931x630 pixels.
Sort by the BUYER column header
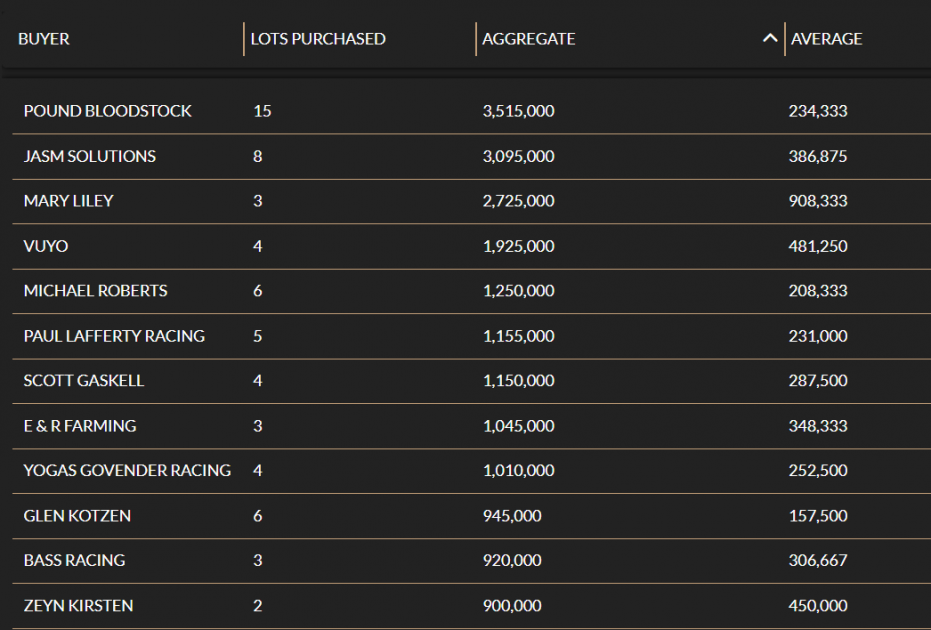pyautogui.click(x=44, y=39)
